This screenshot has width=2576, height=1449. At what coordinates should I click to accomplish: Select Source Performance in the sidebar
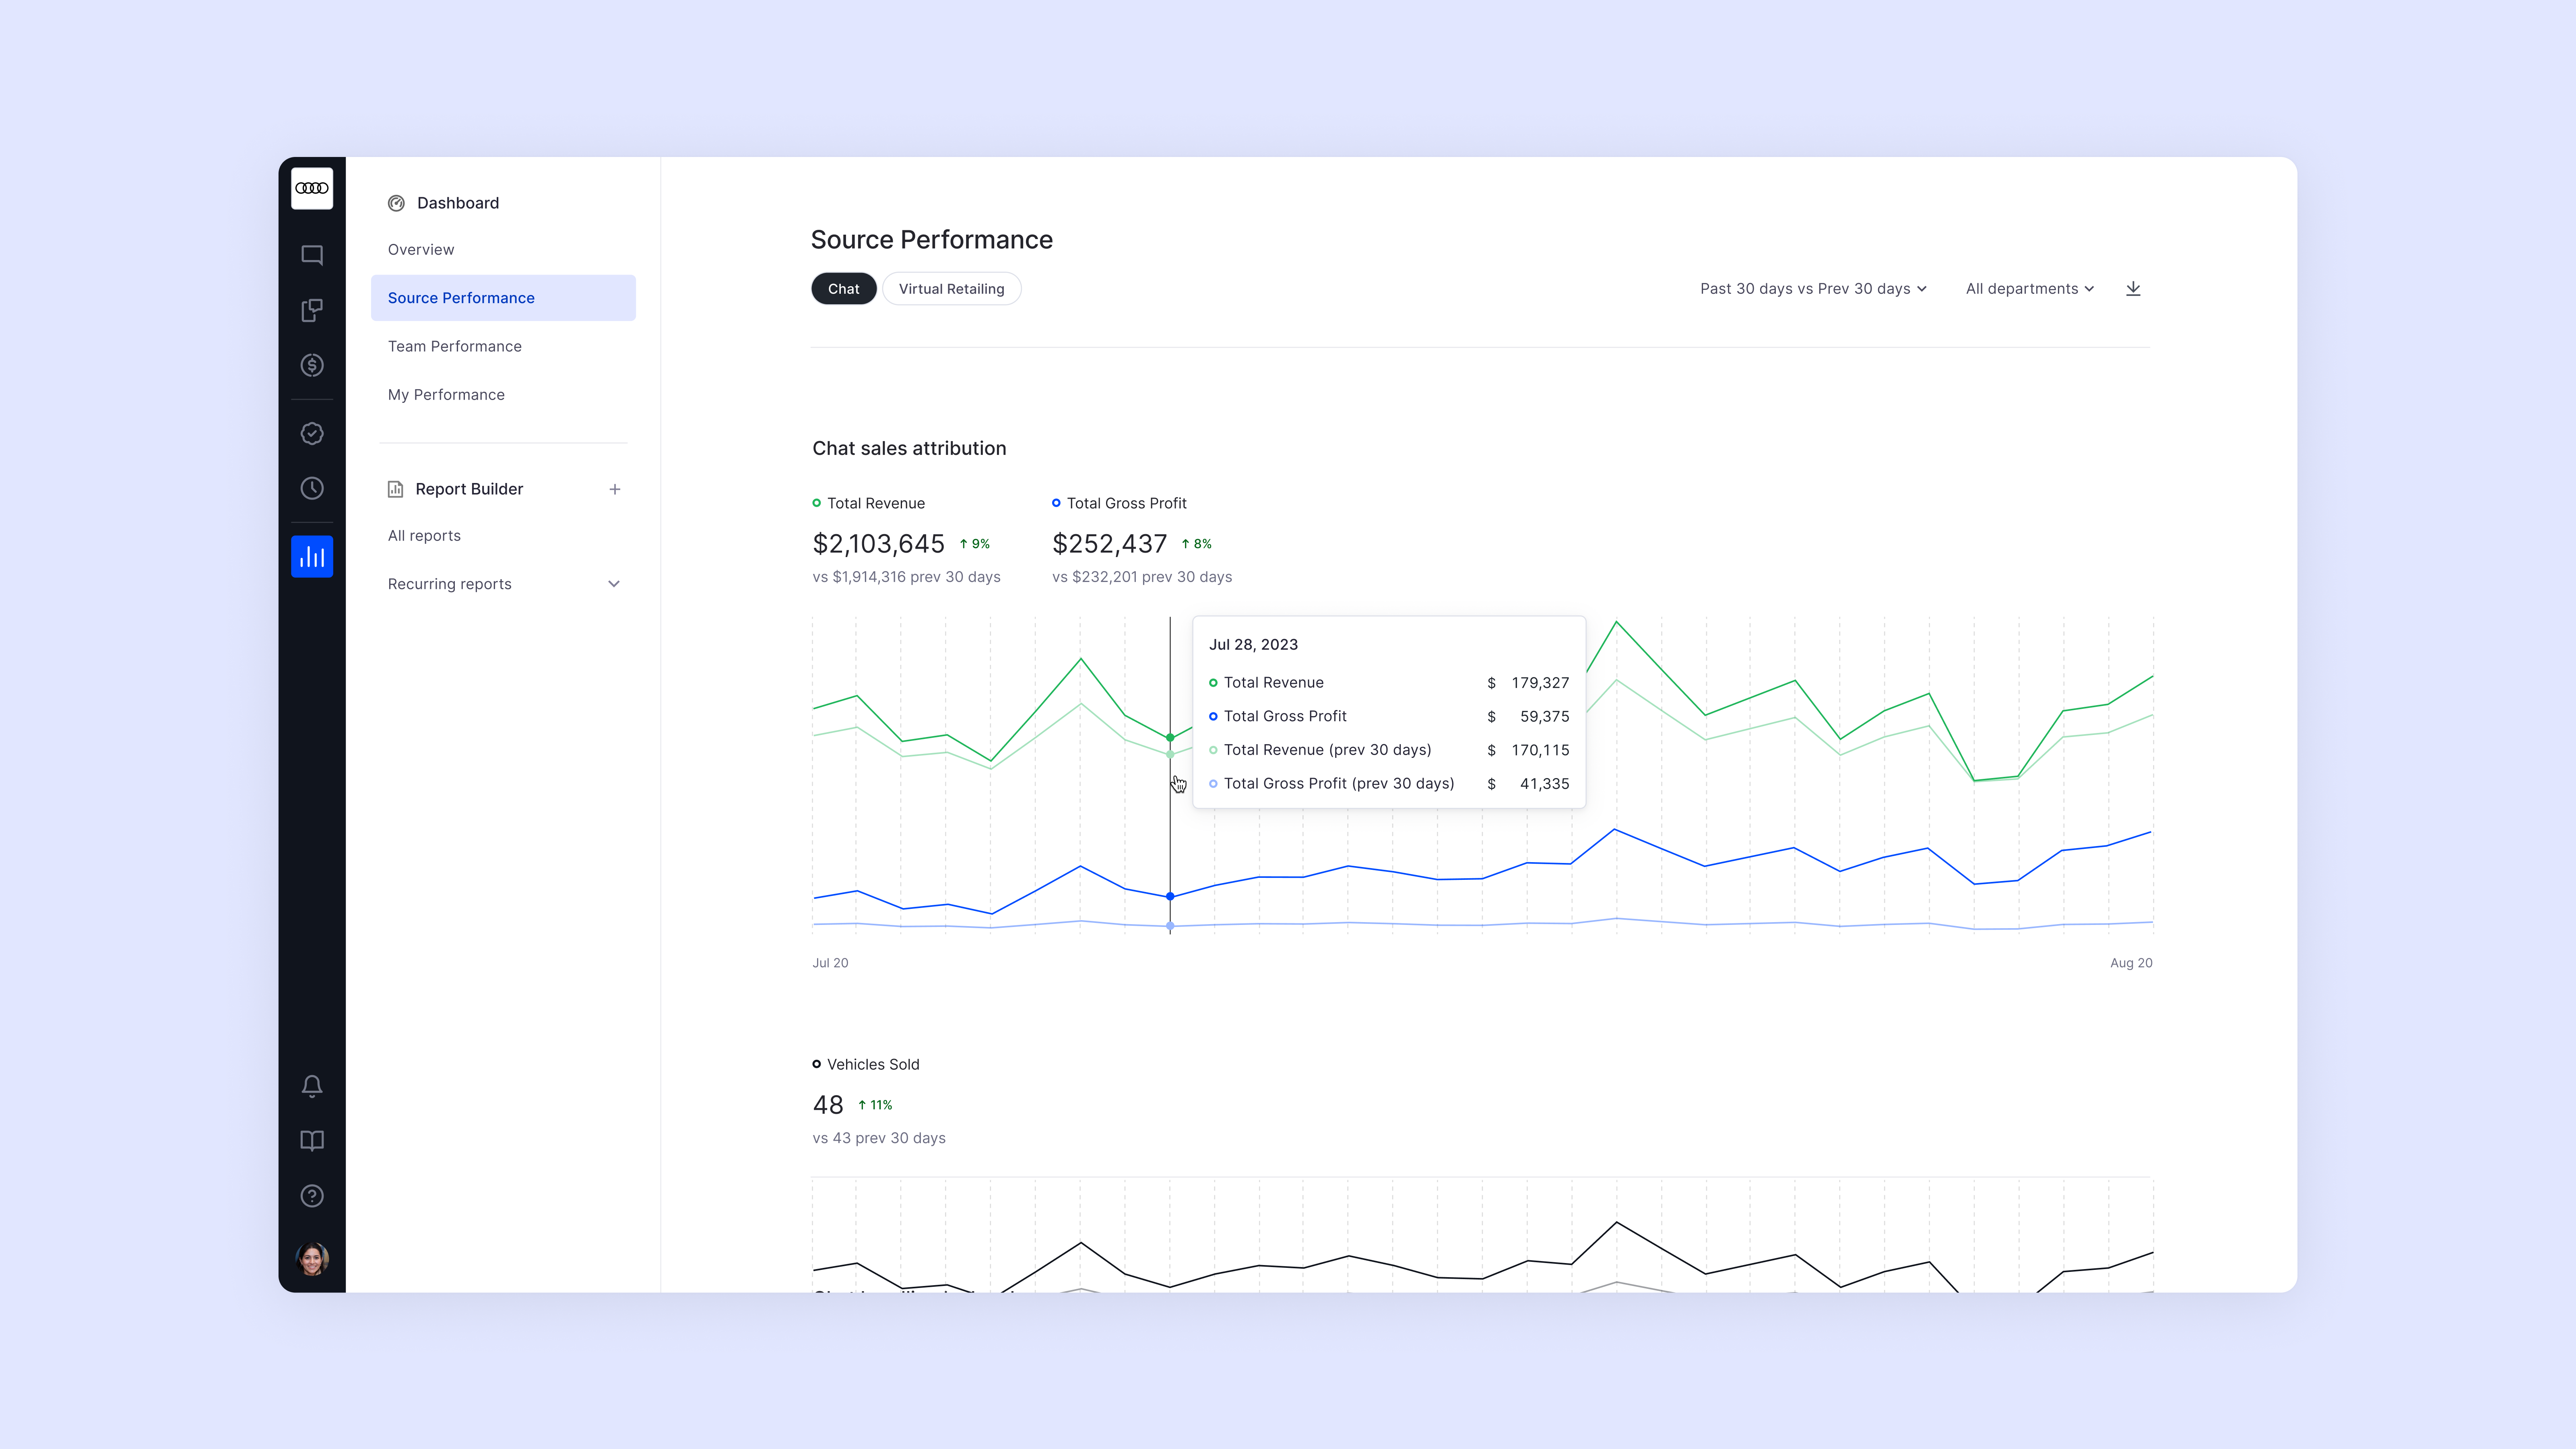click(x=503, y=298)
